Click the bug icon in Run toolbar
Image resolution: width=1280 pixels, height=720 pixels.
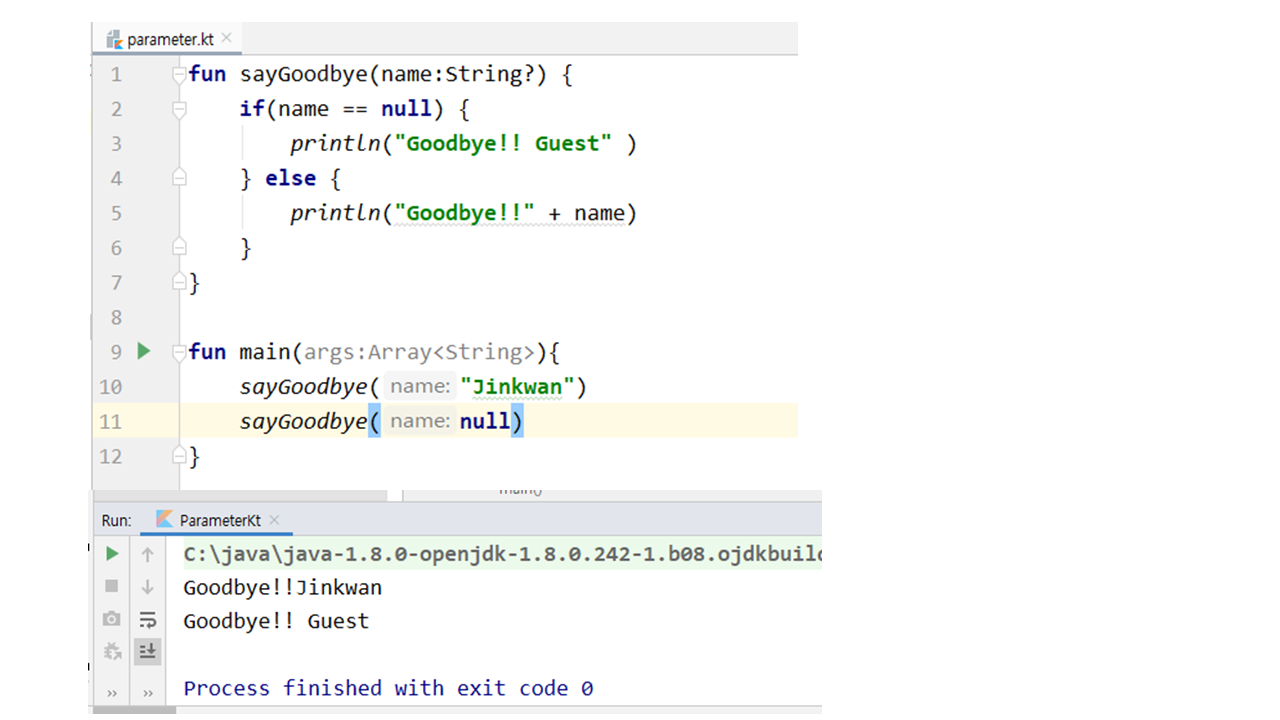click(112, 652)
